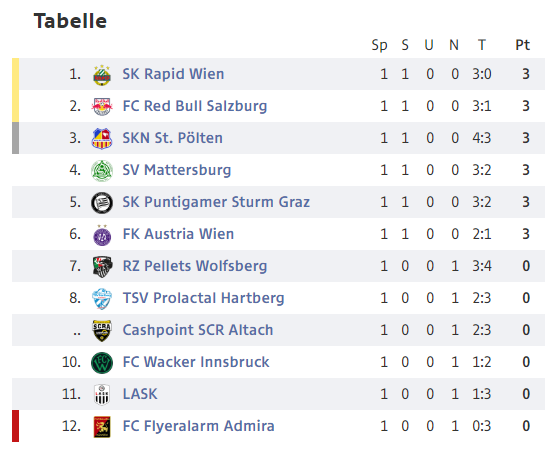Click the SCR Altach shield logo
Image resolution: width=558 pixels, height=450 pixels.
click(102, 330)
